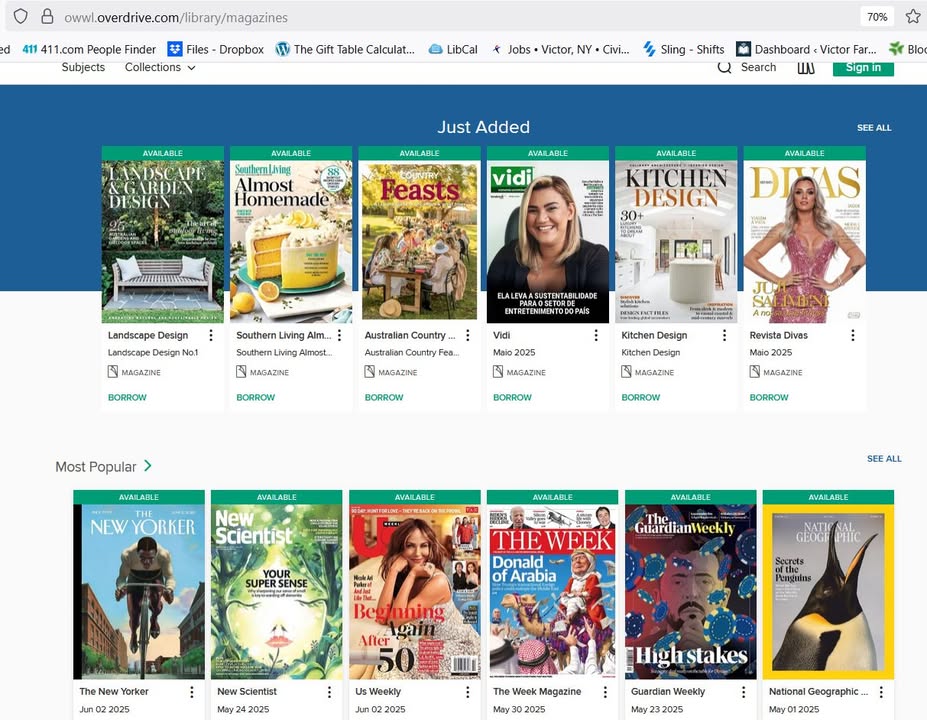The height and width of the screenshot is (720, 927).
Task: Open options menu for National Geographic
Action: click(881, 692)
